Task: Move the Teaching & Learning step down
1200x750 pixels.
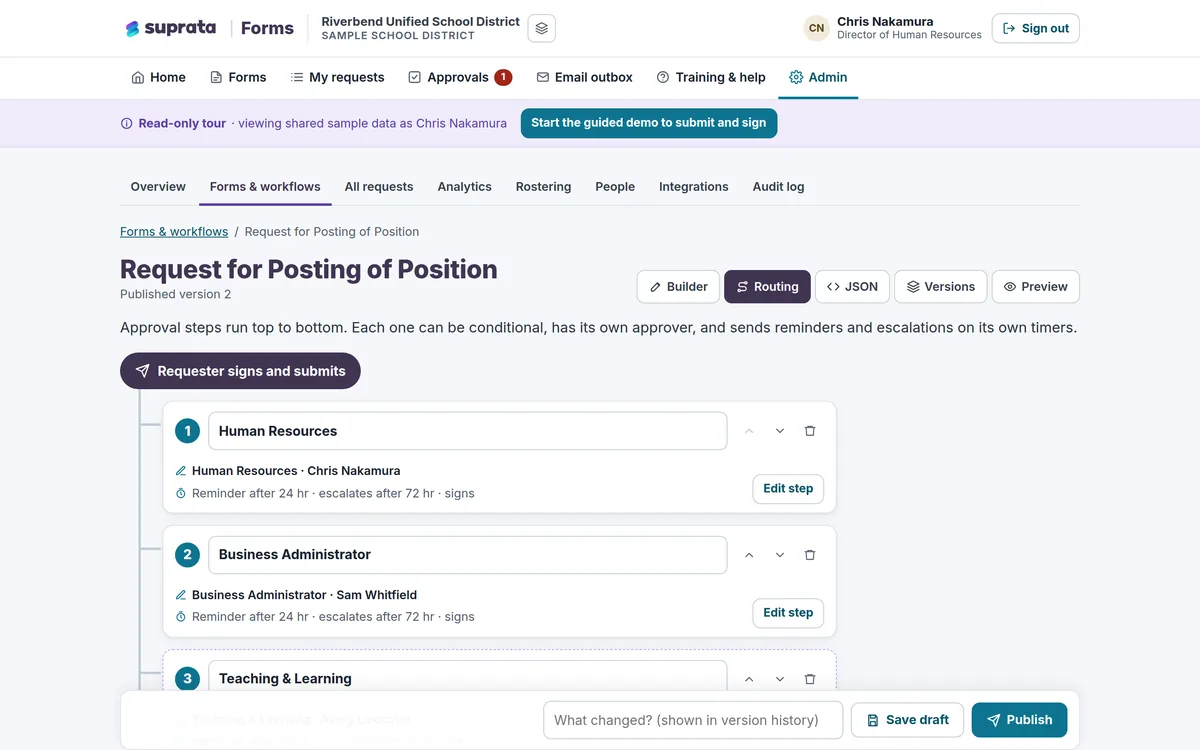Action: 780,679
